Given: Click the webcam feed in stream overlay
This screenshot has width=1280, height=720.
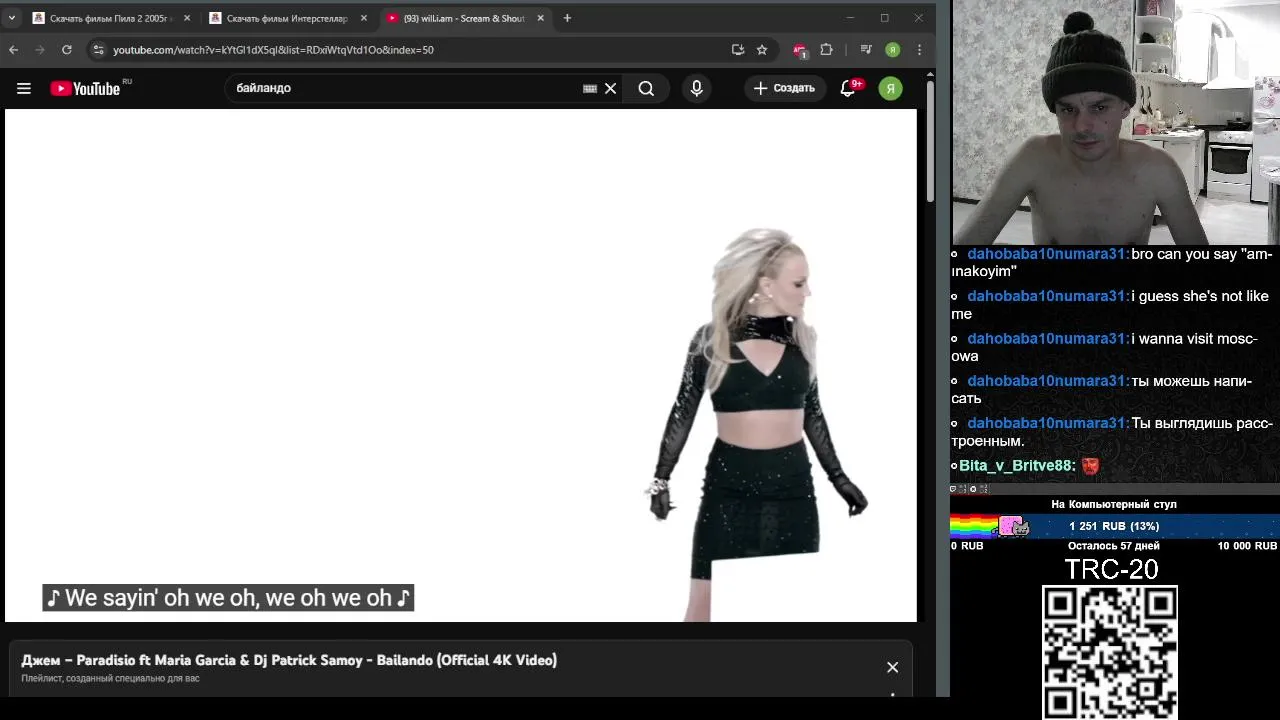Looking at the screenshot, I should 1116,122.
